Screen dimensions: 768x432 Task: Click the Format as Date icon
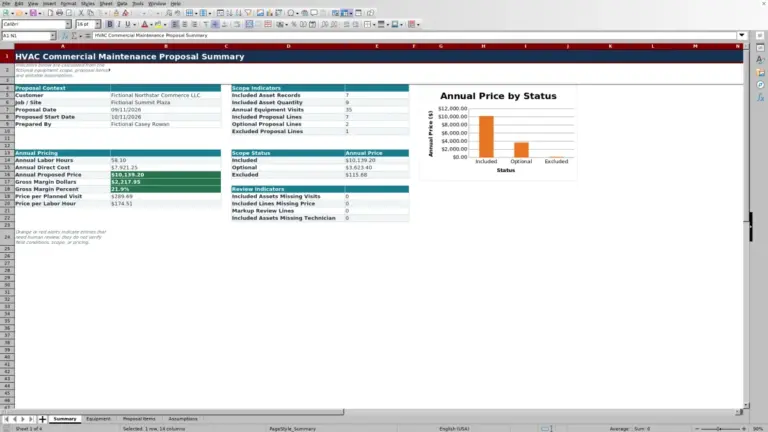coord(312,24)
